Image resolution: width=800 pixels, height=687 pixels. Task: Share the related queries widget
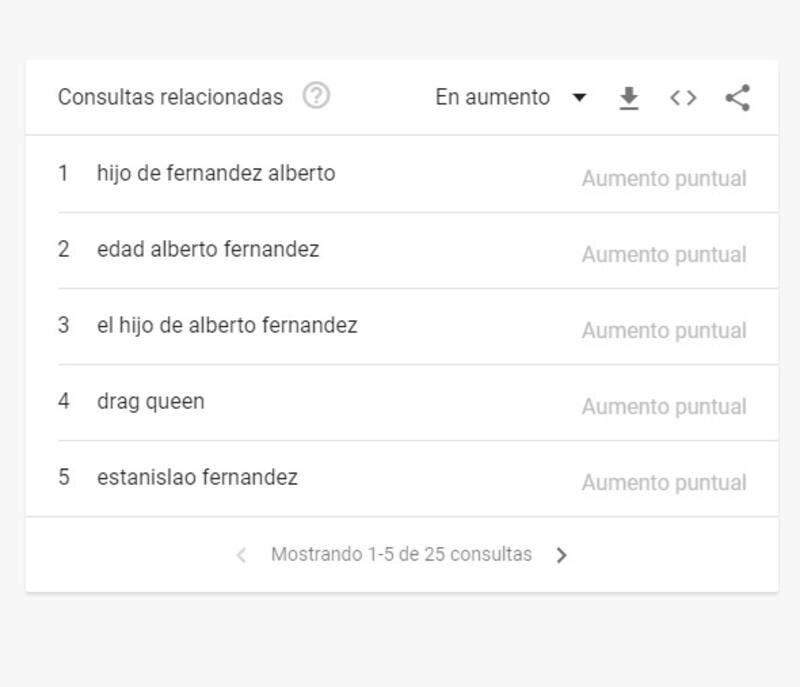click(x=737, y=98)
